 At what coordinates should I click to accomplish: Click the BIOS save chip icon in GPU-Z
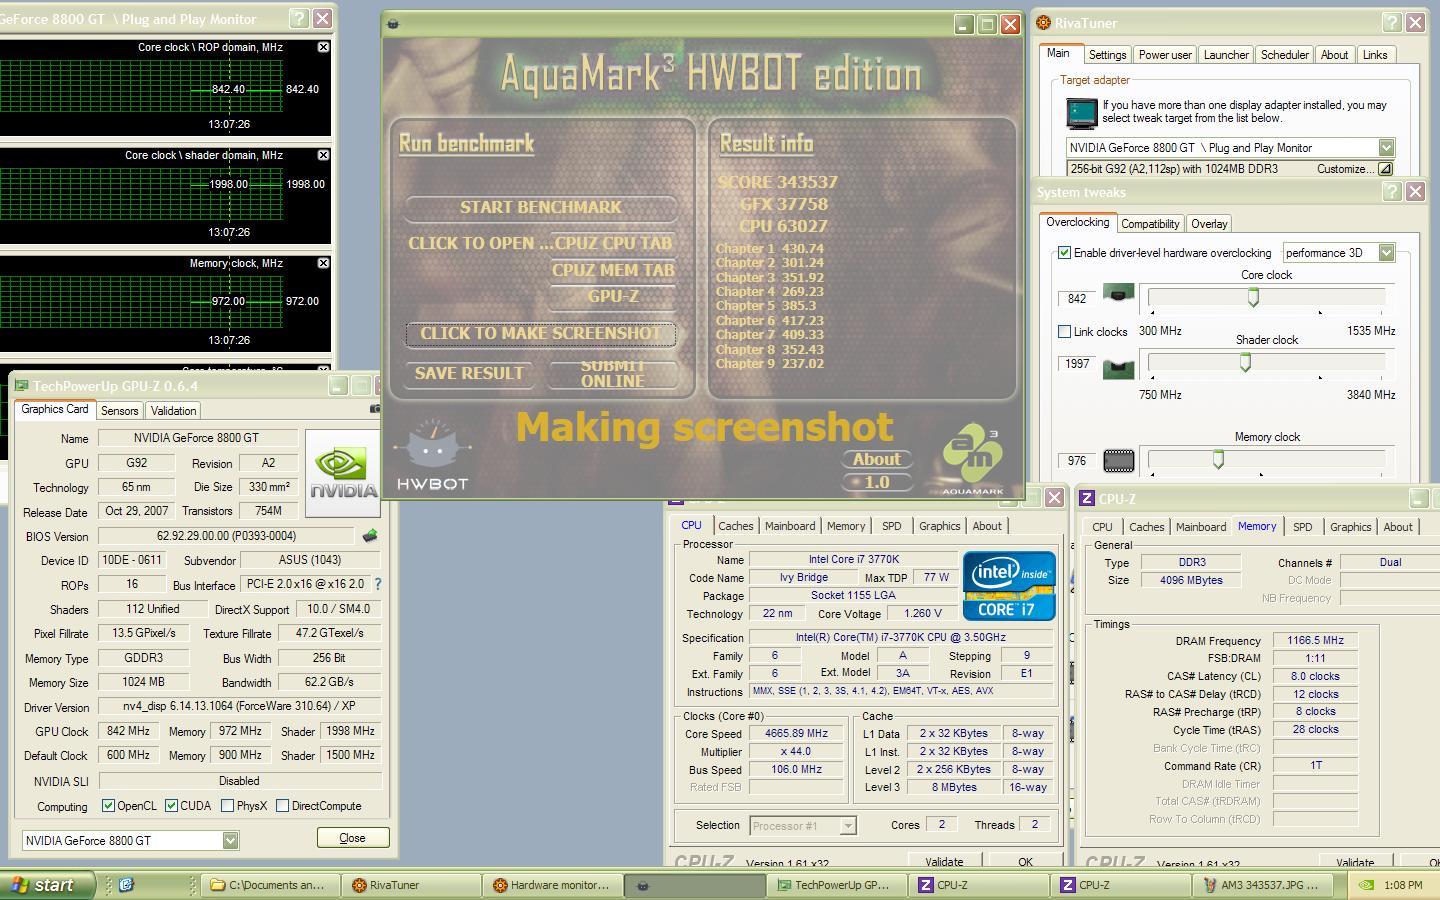[370, 536]
